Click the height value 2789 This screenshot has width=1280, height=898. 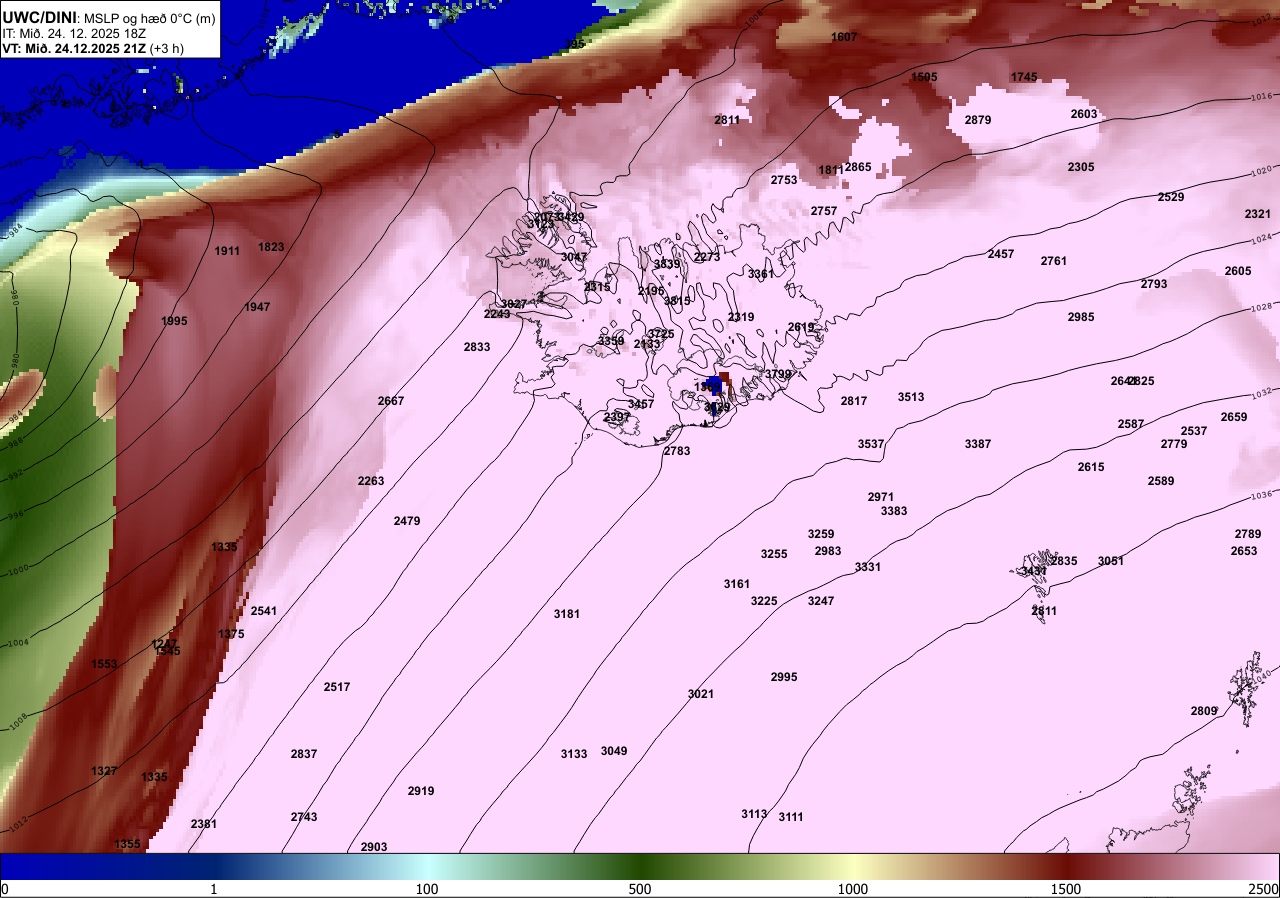(x=1247, y=534)
